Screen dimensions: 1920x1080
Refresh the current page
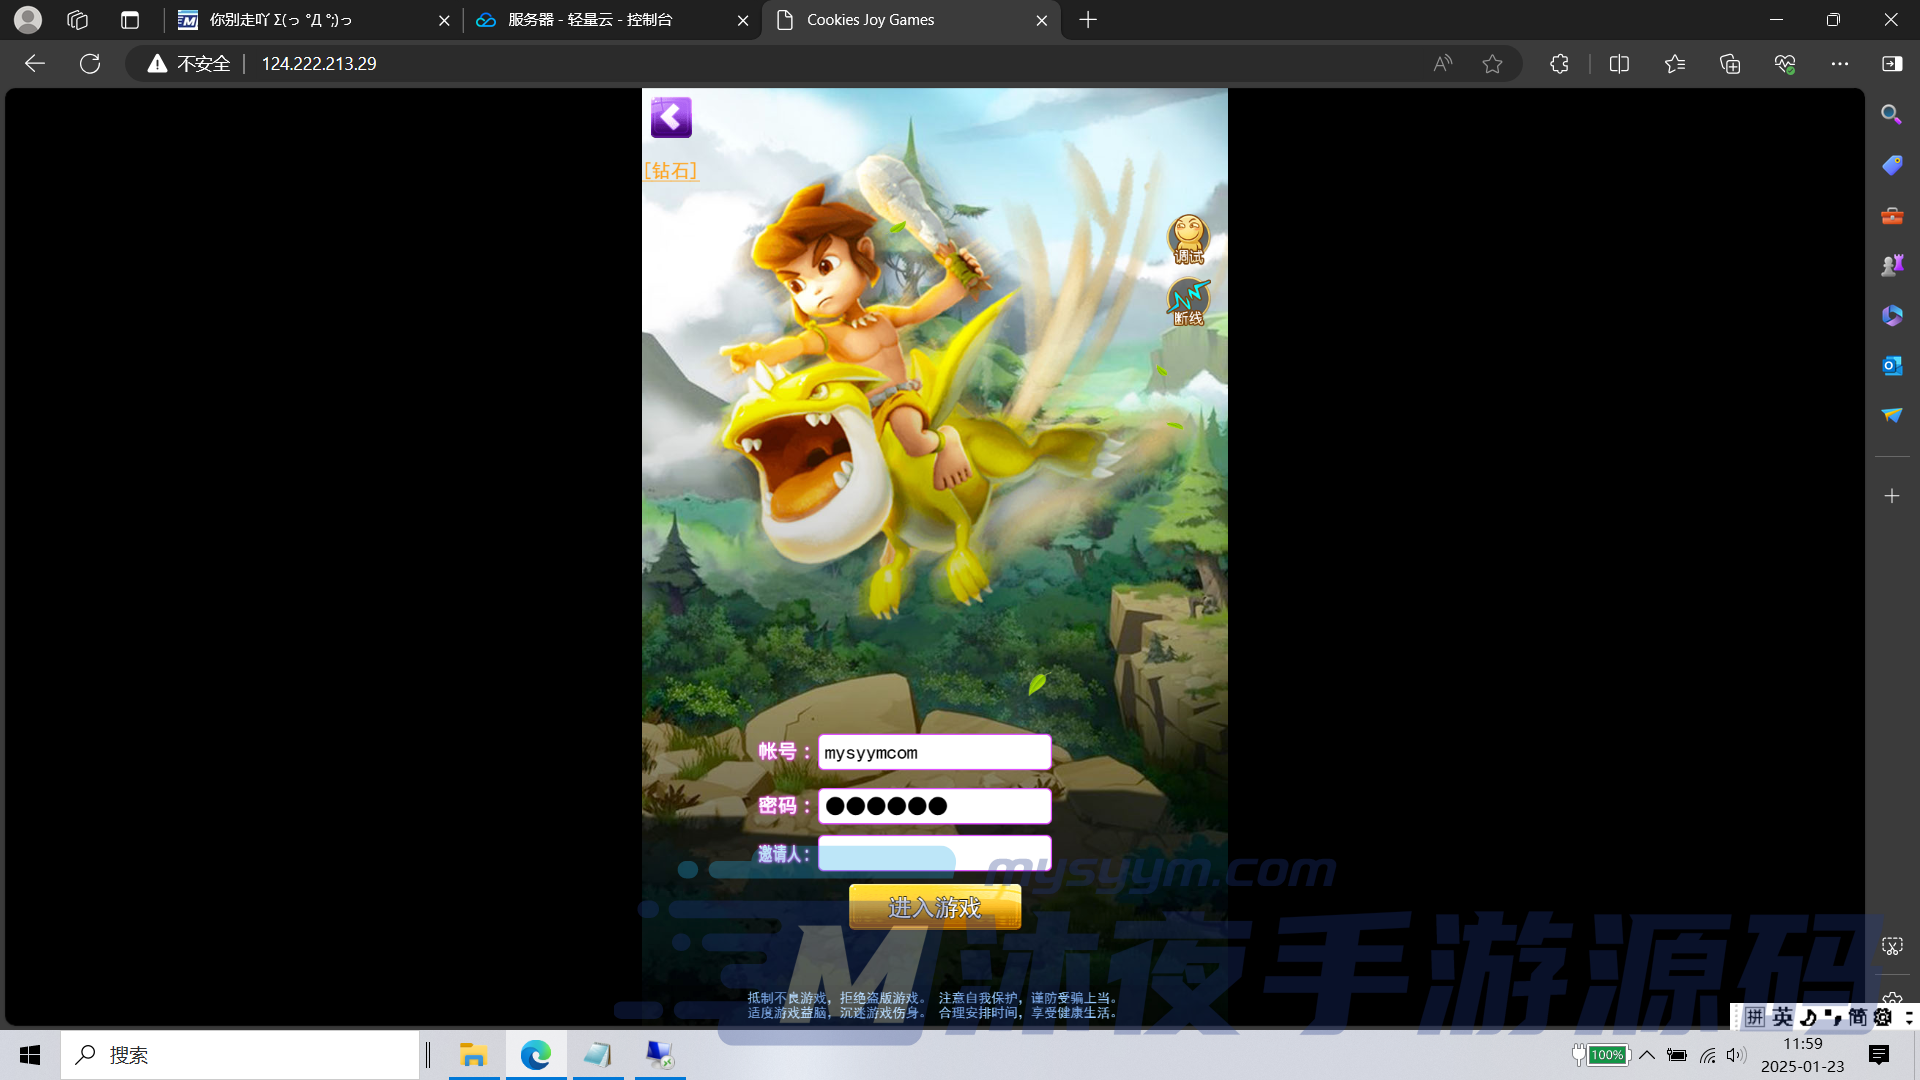click(90, 64)
